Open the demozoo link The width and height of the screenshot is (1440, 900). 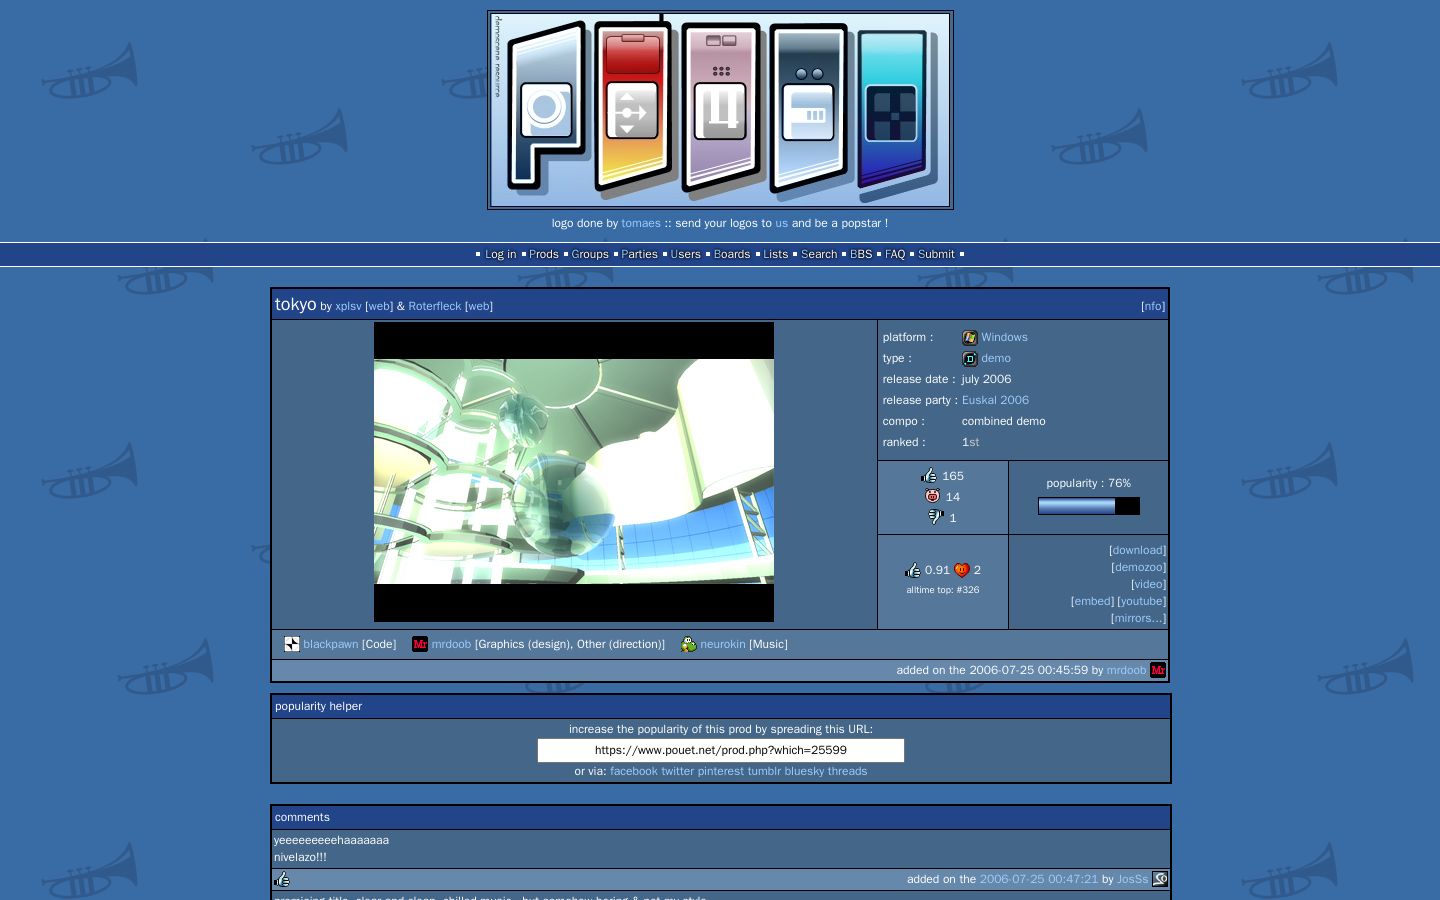tap(1139, 567)
